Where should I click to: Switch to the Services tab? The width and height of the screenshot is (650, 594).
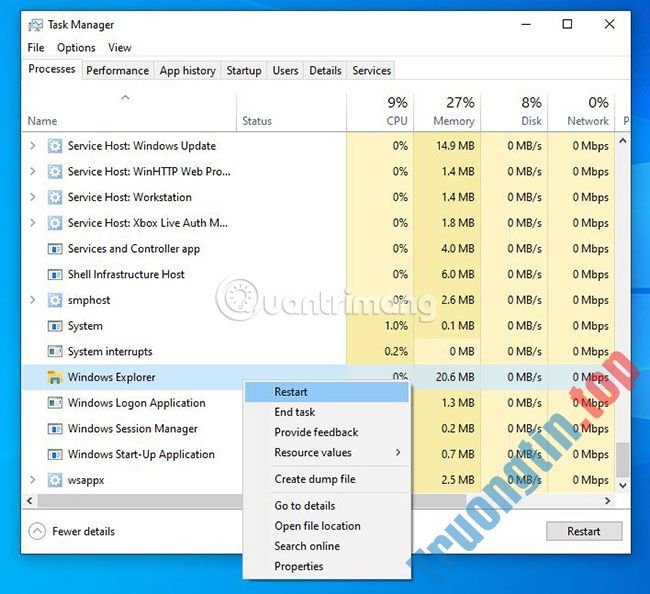[372, 70]
